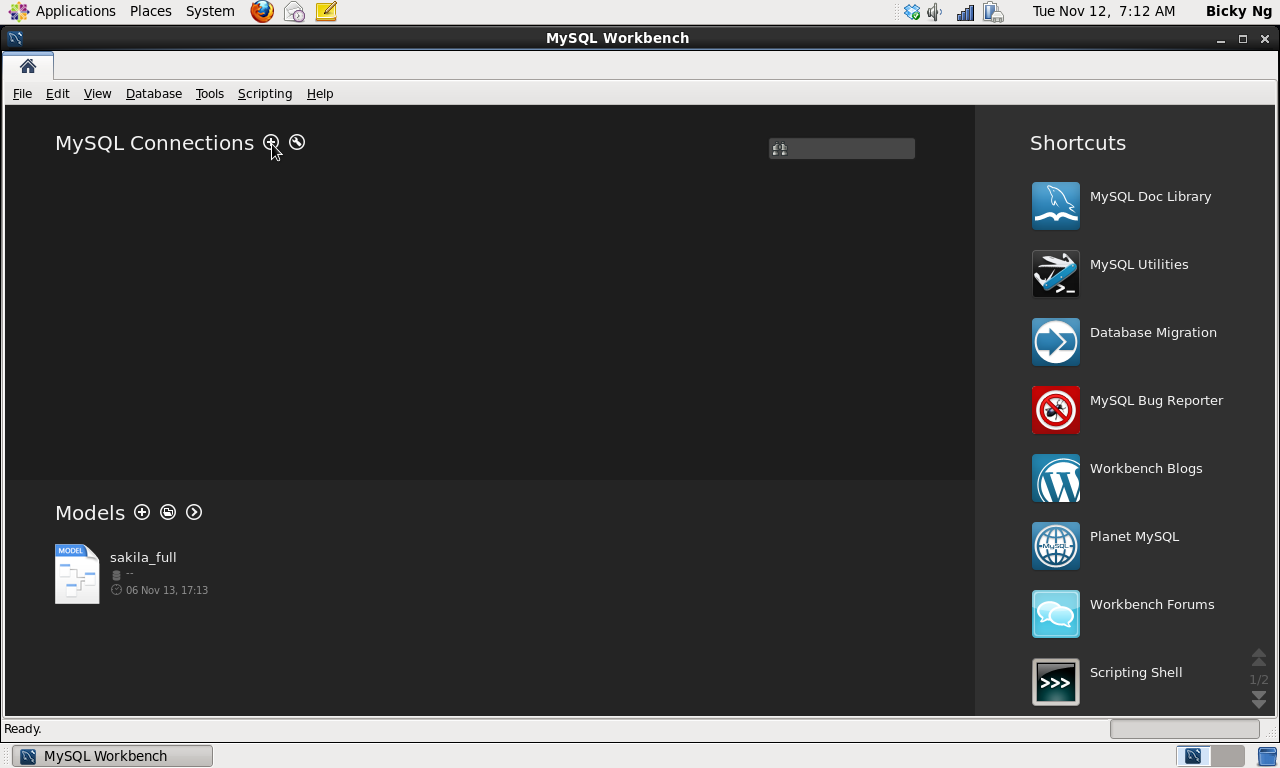Show the clock calendar Tue Nov 12

[x=1104, y=11]
